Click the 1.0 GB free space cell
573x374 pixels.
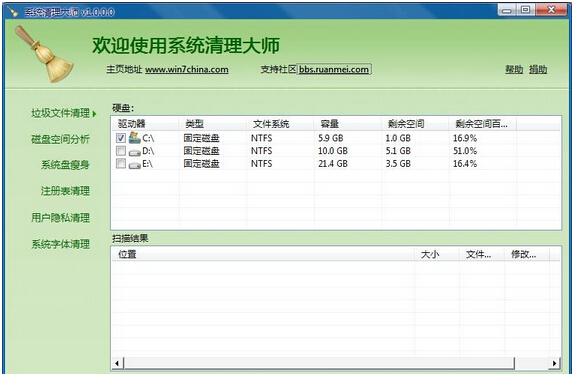click(x=398, y=138)
